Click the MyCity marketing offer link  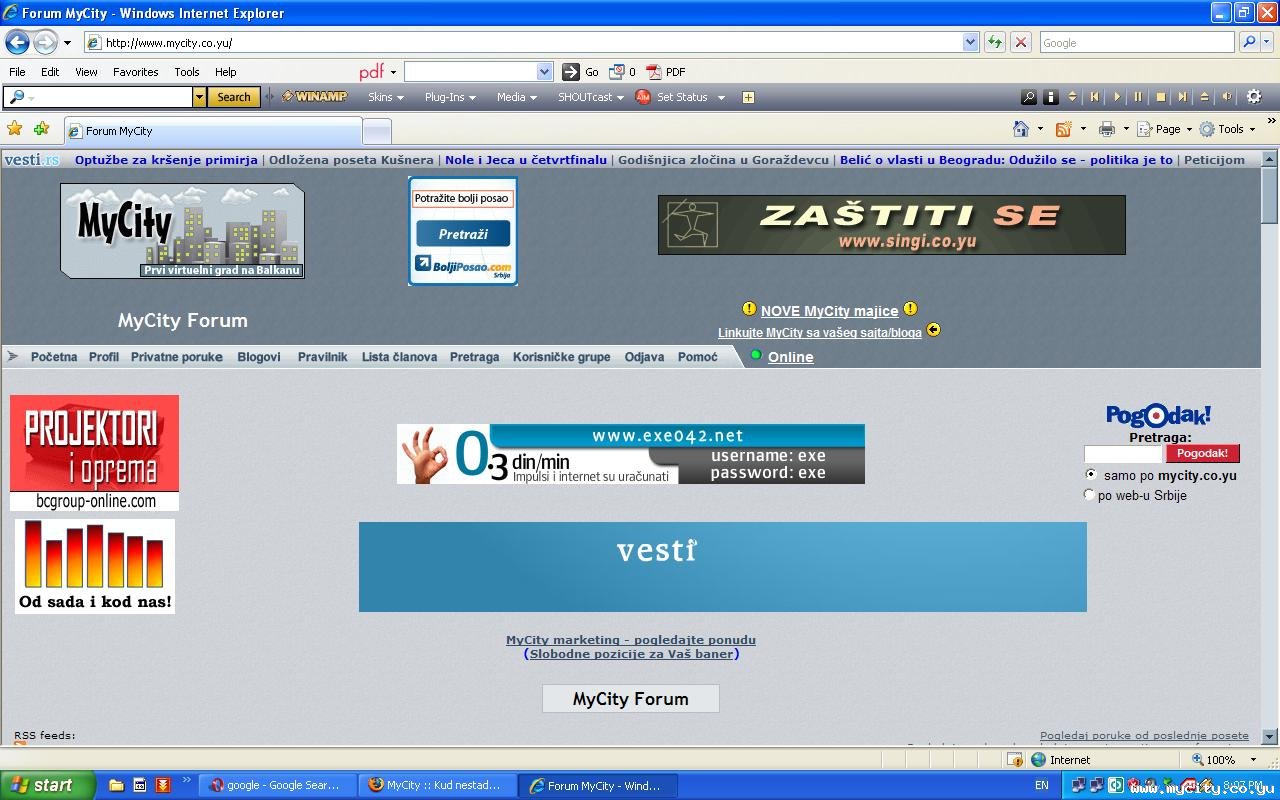pyautogui.click(x=631, y=640)
